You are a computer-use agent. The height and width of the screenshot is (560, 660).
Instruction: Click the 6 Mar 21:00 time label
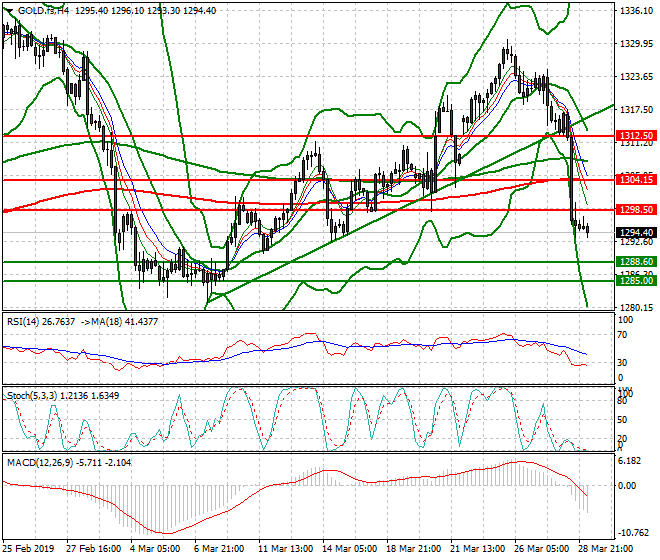[219, 549]
